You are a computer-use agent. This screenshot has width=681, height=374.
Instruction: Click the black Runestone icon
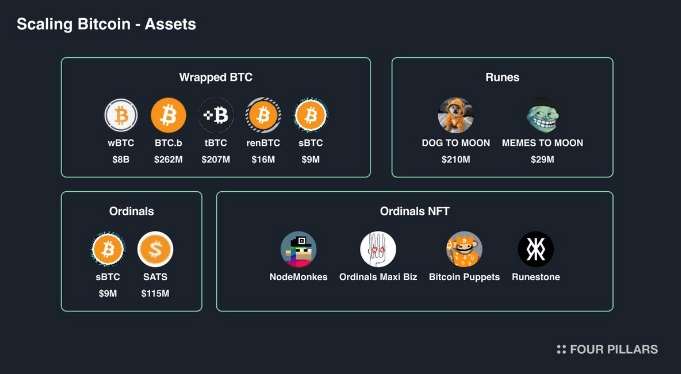point(536,249)
